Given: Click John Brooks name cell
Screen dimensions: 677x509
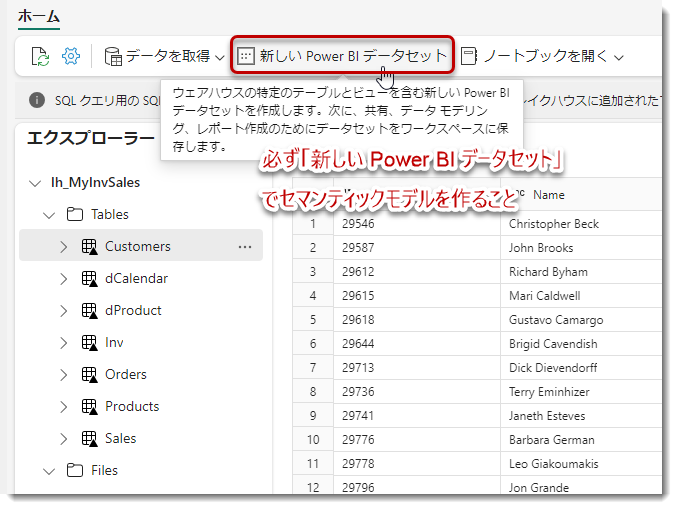Looking at the screenshot, I should coord(581,248).
